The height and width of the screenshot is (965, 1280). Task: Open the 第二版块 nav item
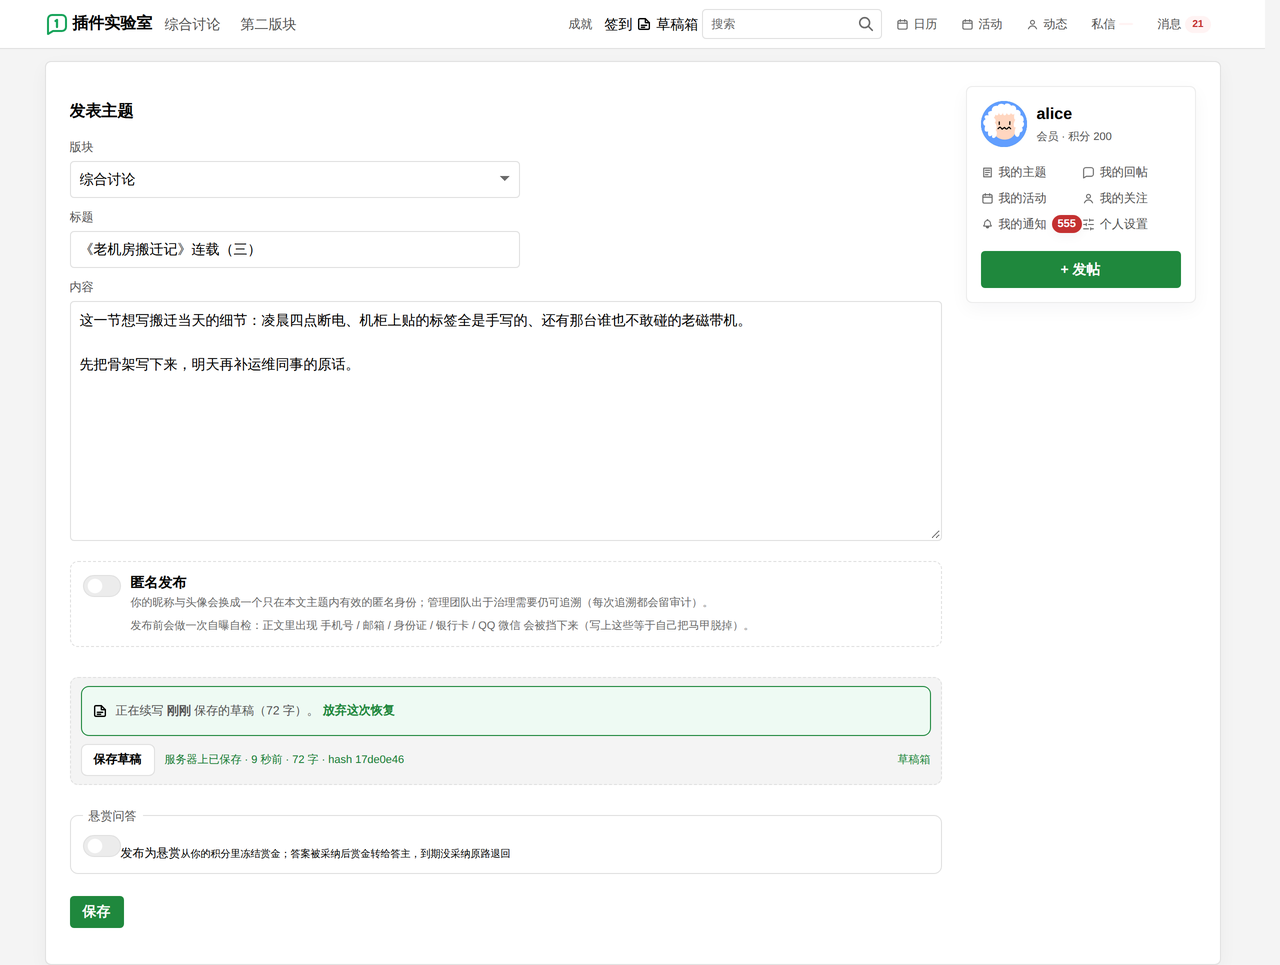click(268, 24)
